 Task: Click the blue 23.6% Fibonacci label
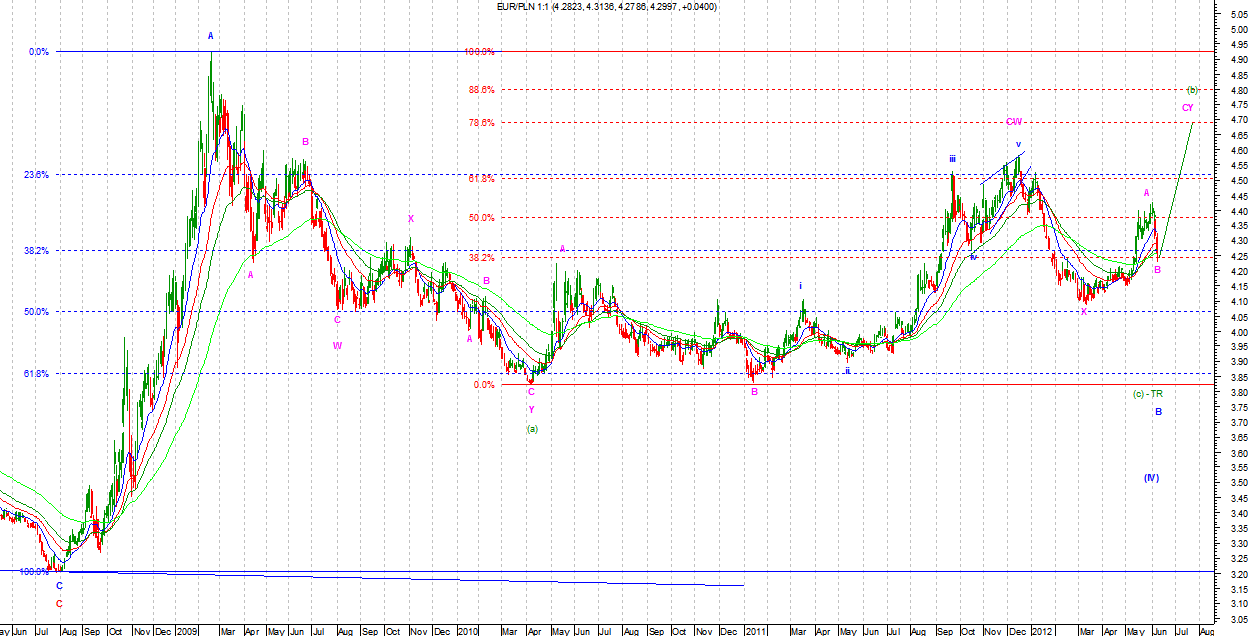tap(36, 174)
